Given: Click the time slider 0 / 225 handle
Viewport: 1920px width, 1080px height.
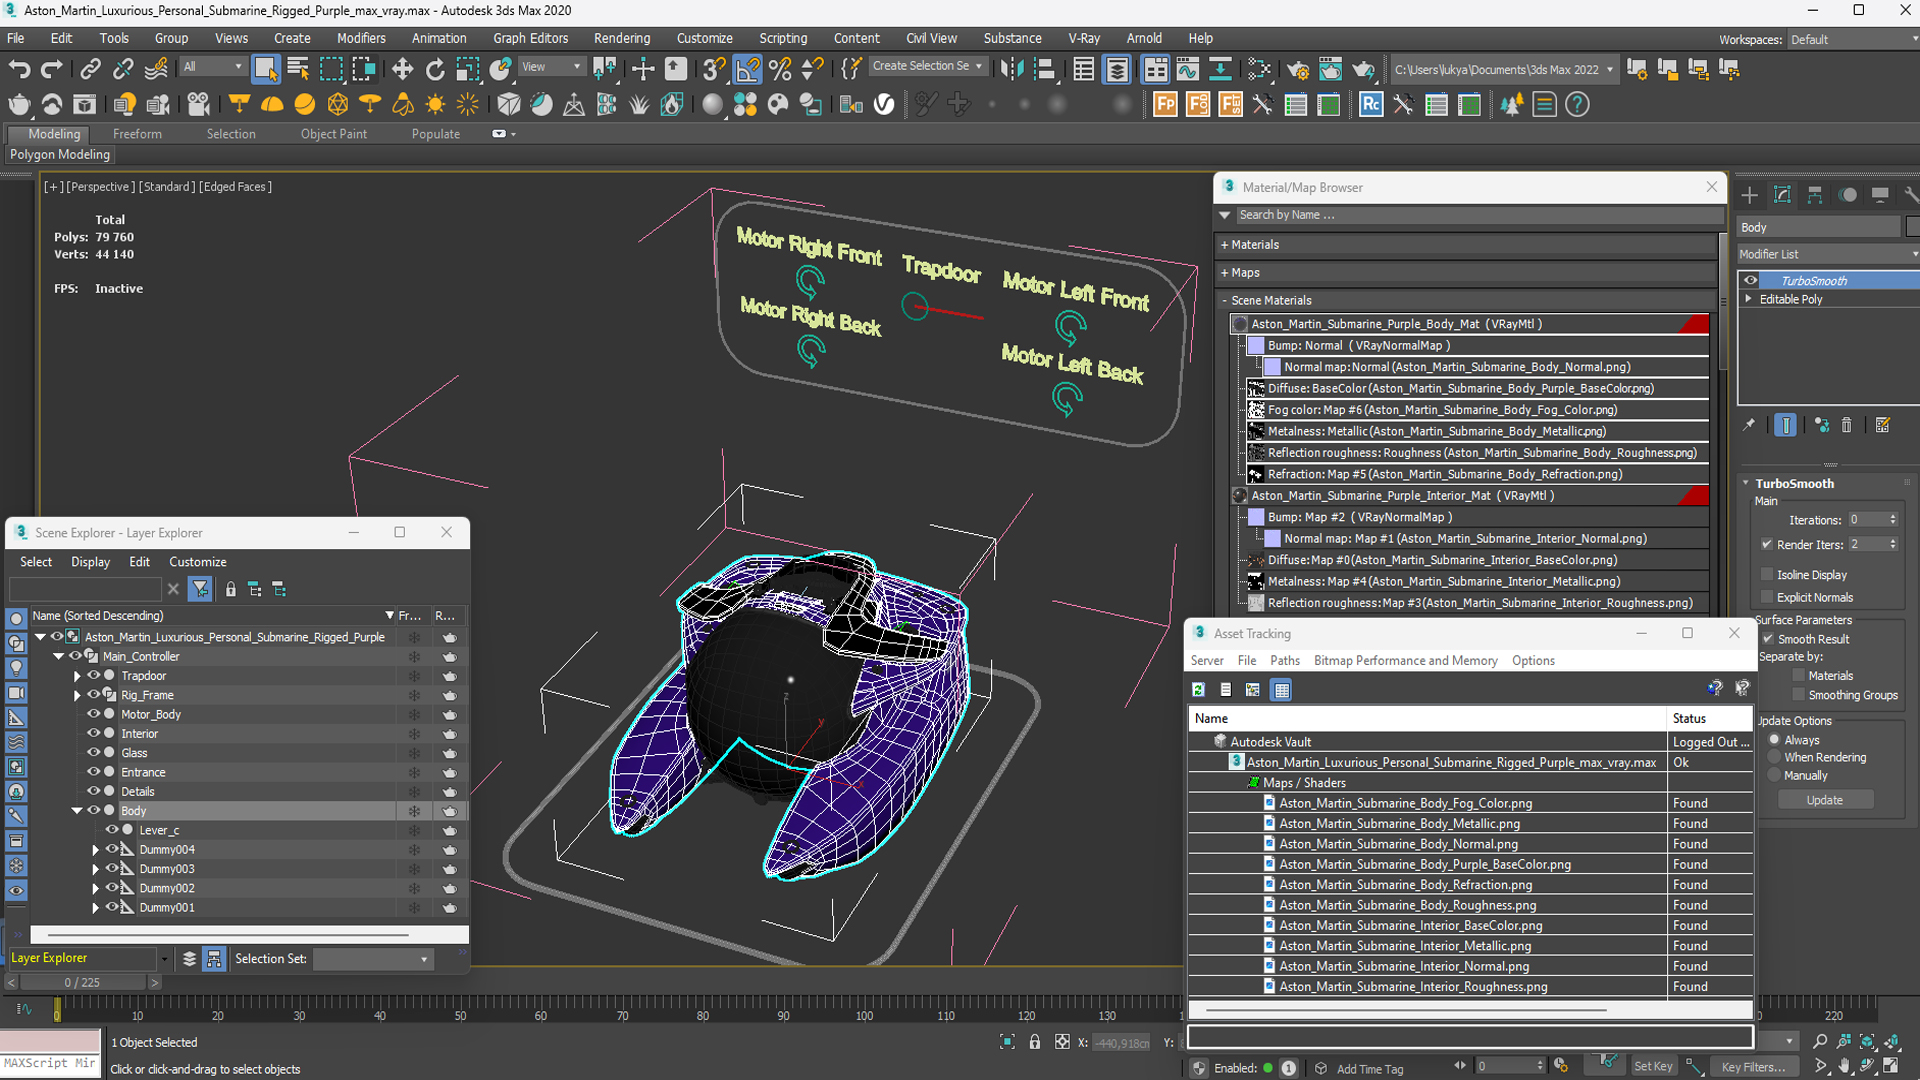Looking at the screenshot, I should (83, 982).
